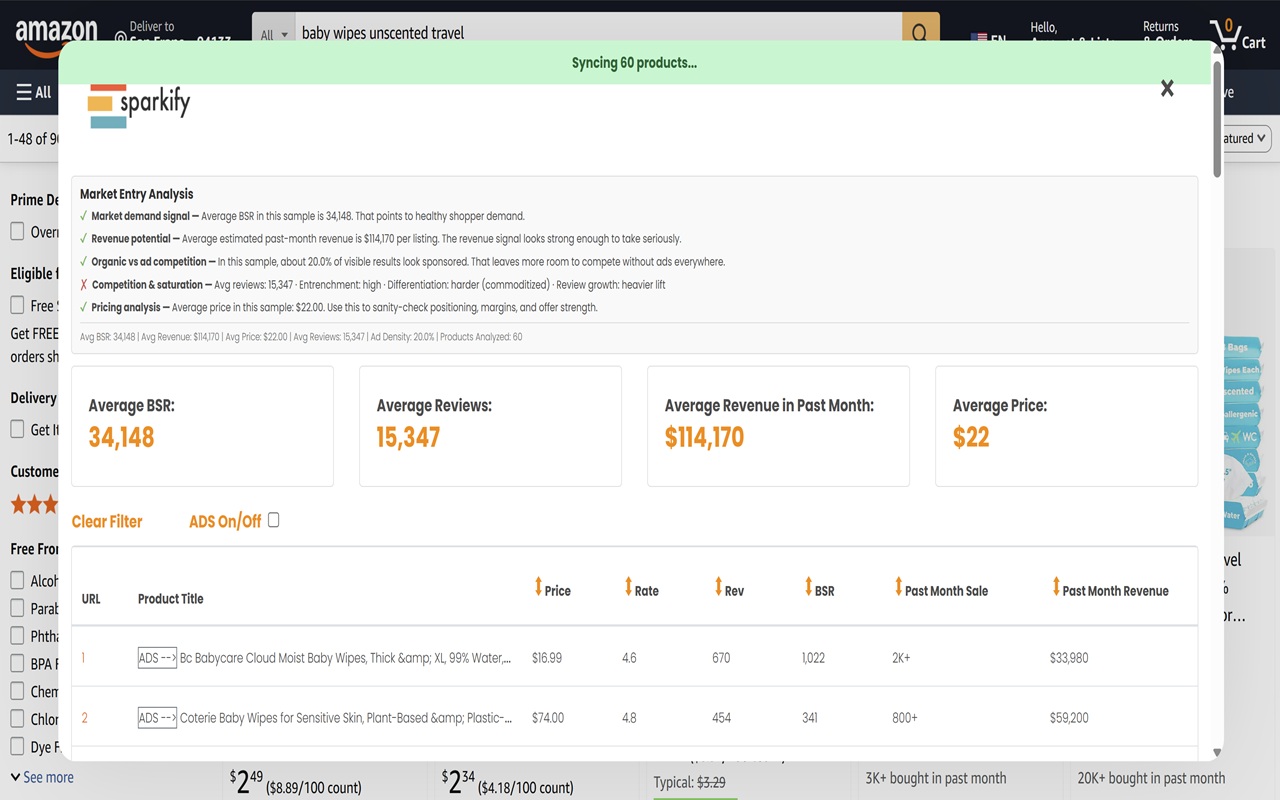Screen dimensions: 1280x800
Task: Check the Alcohol free-from checkbox
Action: click(x=17, y=580)
